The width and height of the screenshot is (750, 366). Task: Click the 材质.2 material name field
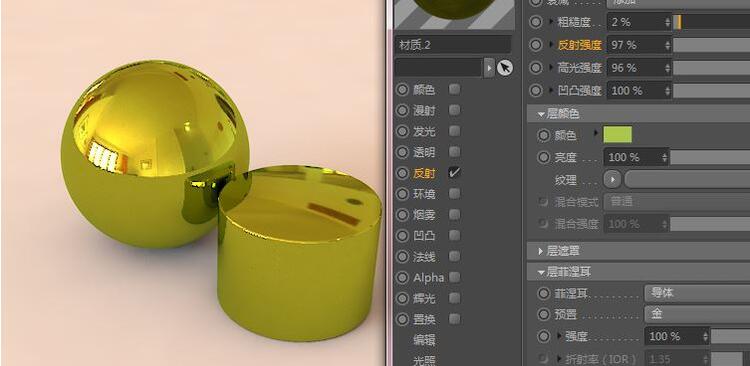[x=453, y=44]
